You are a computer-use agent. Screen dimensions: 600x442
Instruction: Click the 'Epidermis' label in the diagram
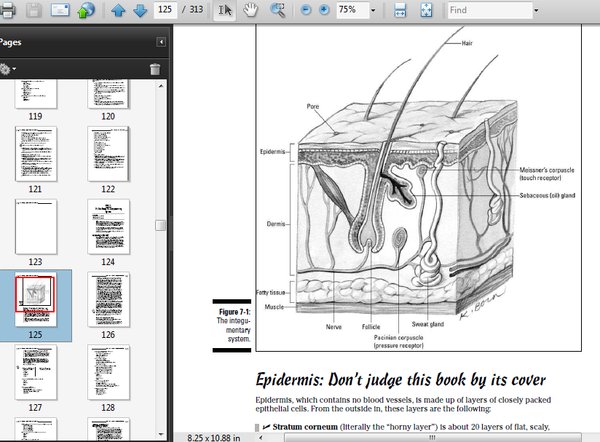(272, 152)
